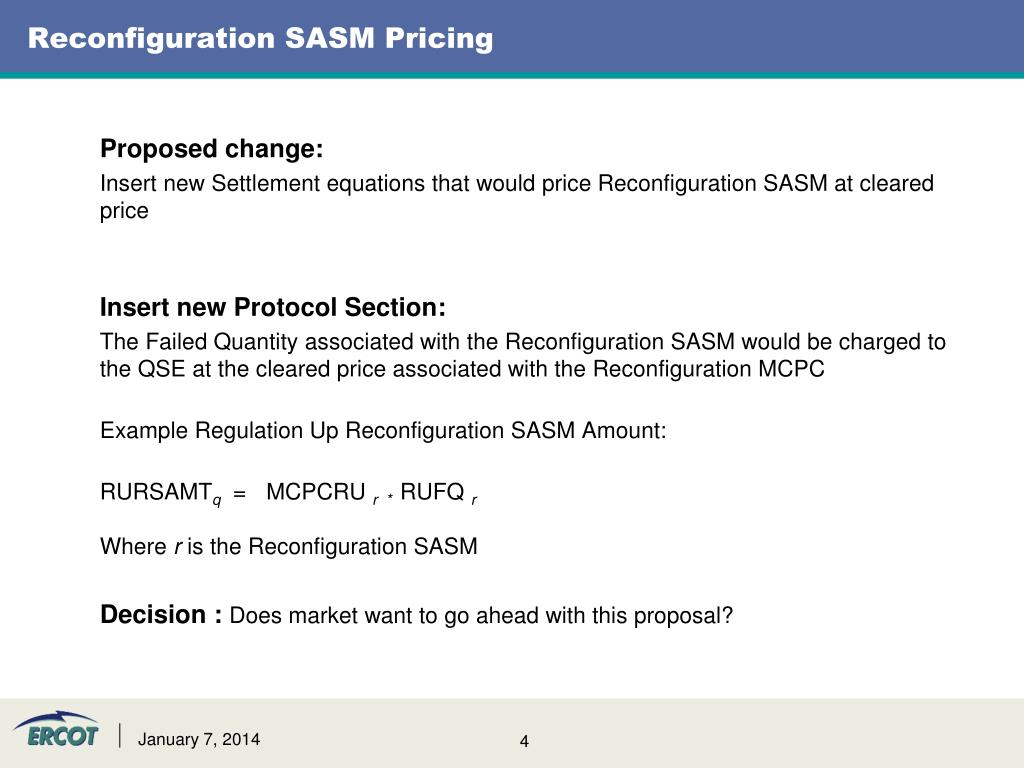Click the slide page number 4
This screenshot has width=1024, height=768.
click(x=524, y=741)
